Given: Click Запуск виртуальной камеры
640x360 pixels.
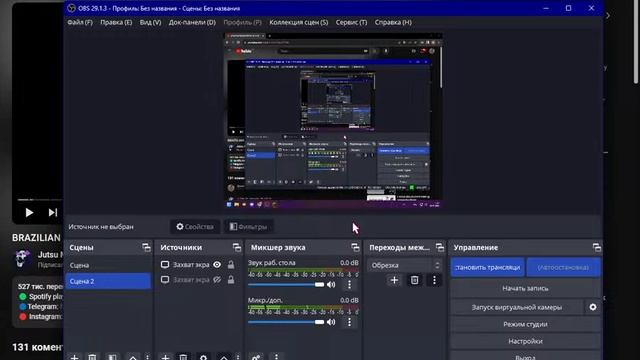Looking at the screenshot, I should pyautogui.click(x=517, y=307).
